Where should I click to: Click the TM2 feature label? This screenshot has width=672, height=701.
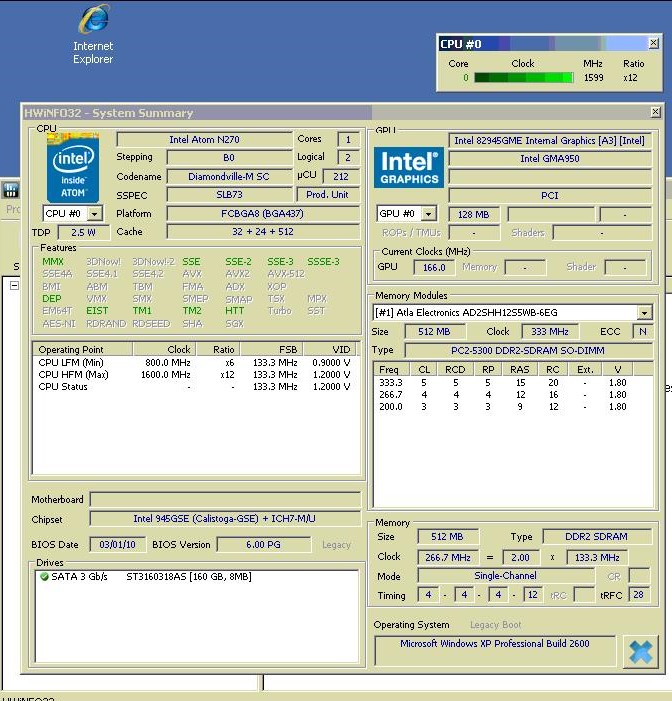click(192, 311)
